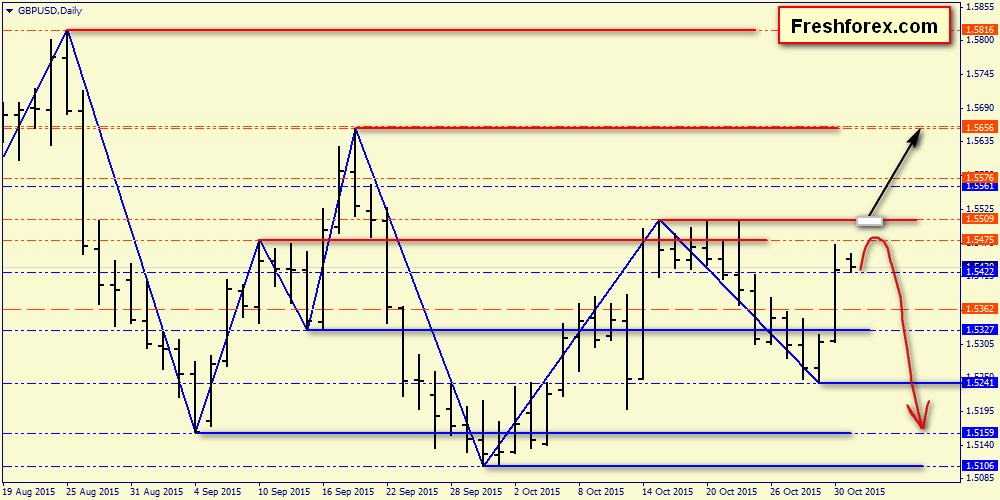Click the 1.5327 blue price label
Image resolution: width=1000 pixels, height=500 pixels.
[x=980, y=330]
